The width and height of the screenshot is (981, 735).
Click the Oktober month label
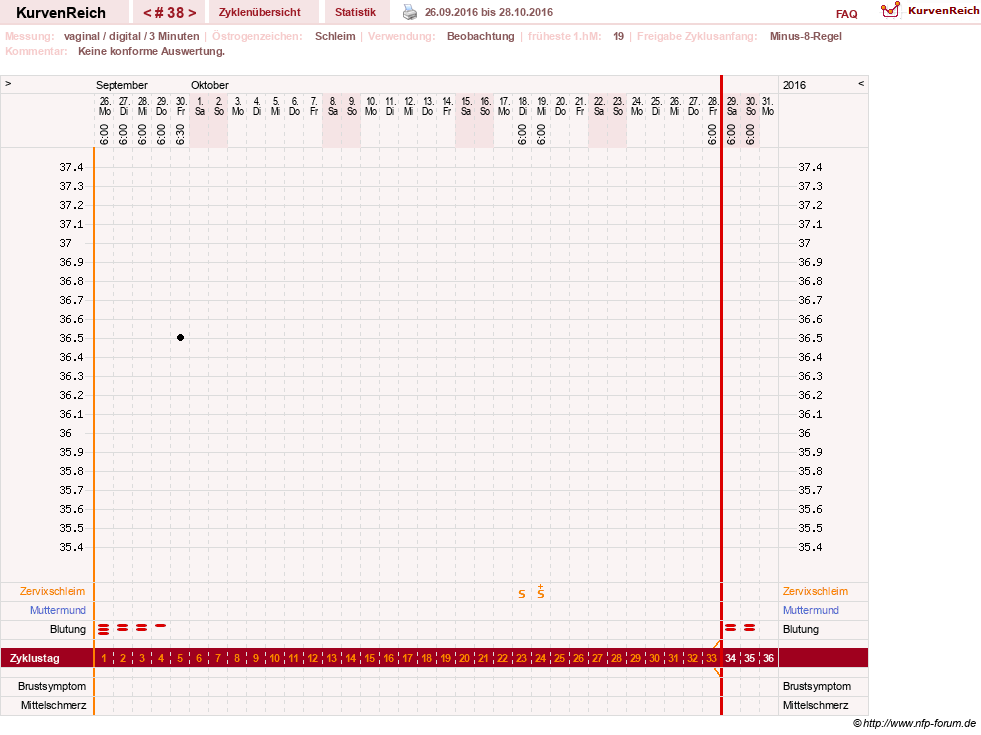click(210, 85)
